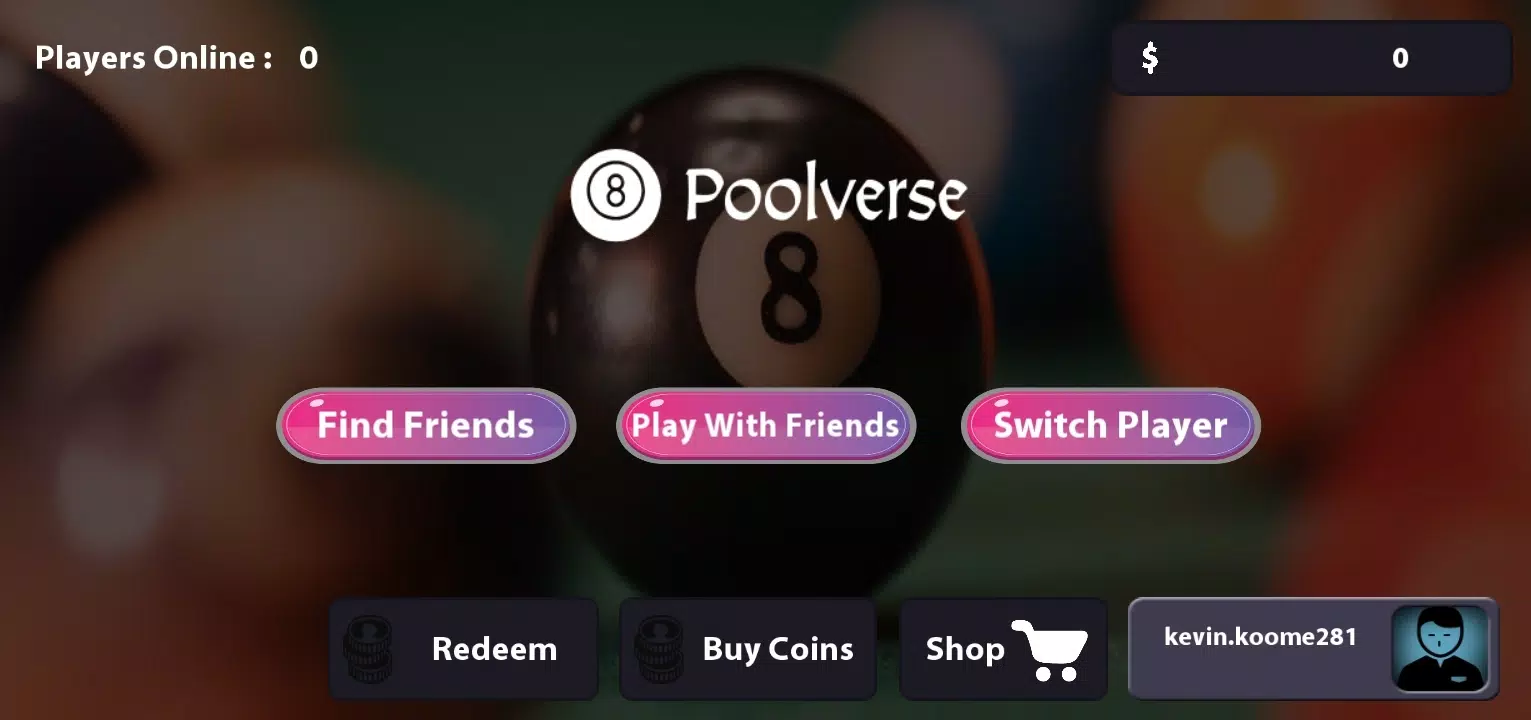Click the kevin.koome281 username

(1260, 636)
